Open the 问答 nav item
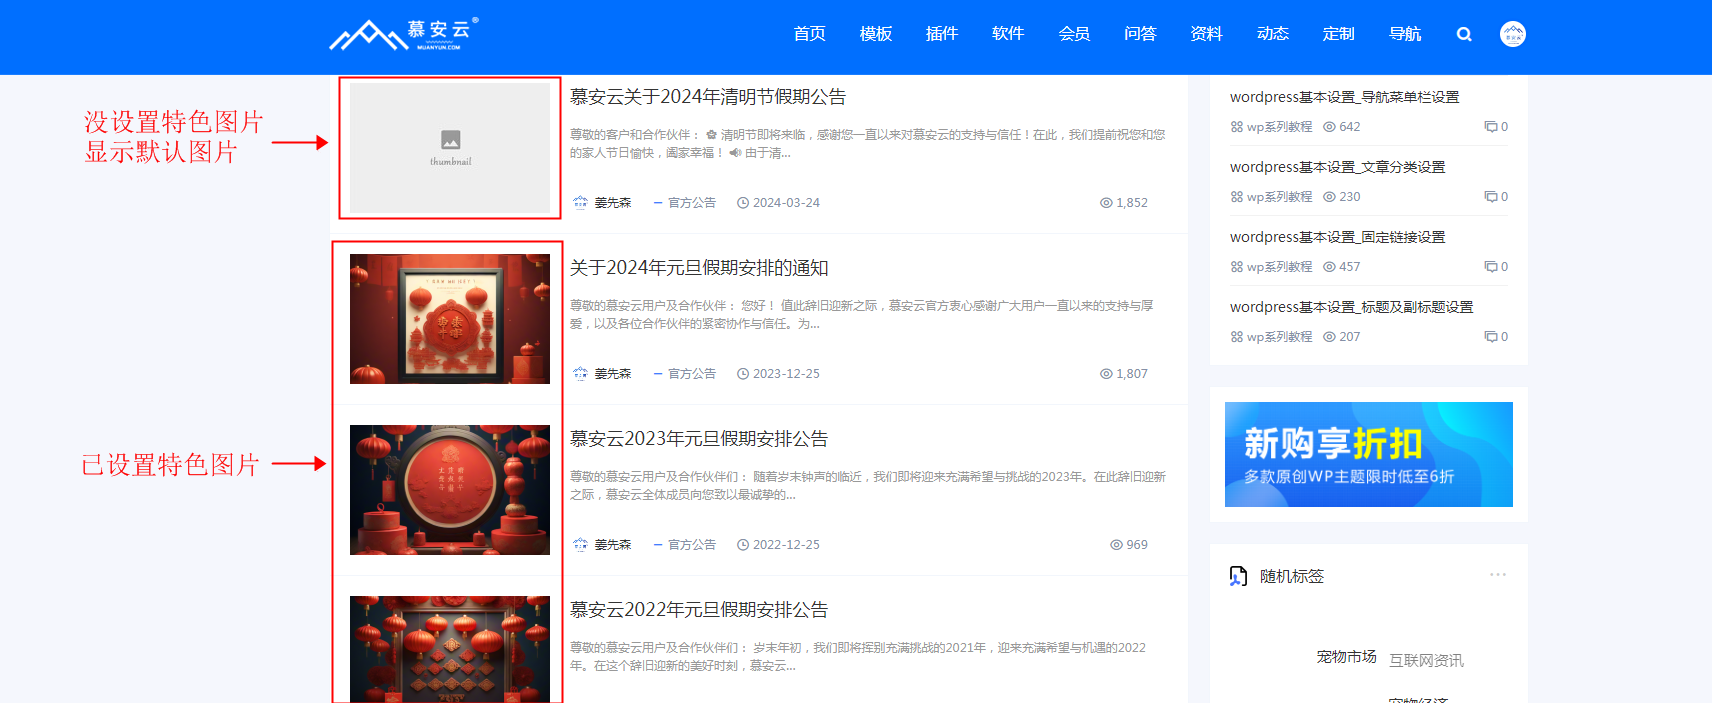Screen dimensions: 1712x703 [1140, 34]
